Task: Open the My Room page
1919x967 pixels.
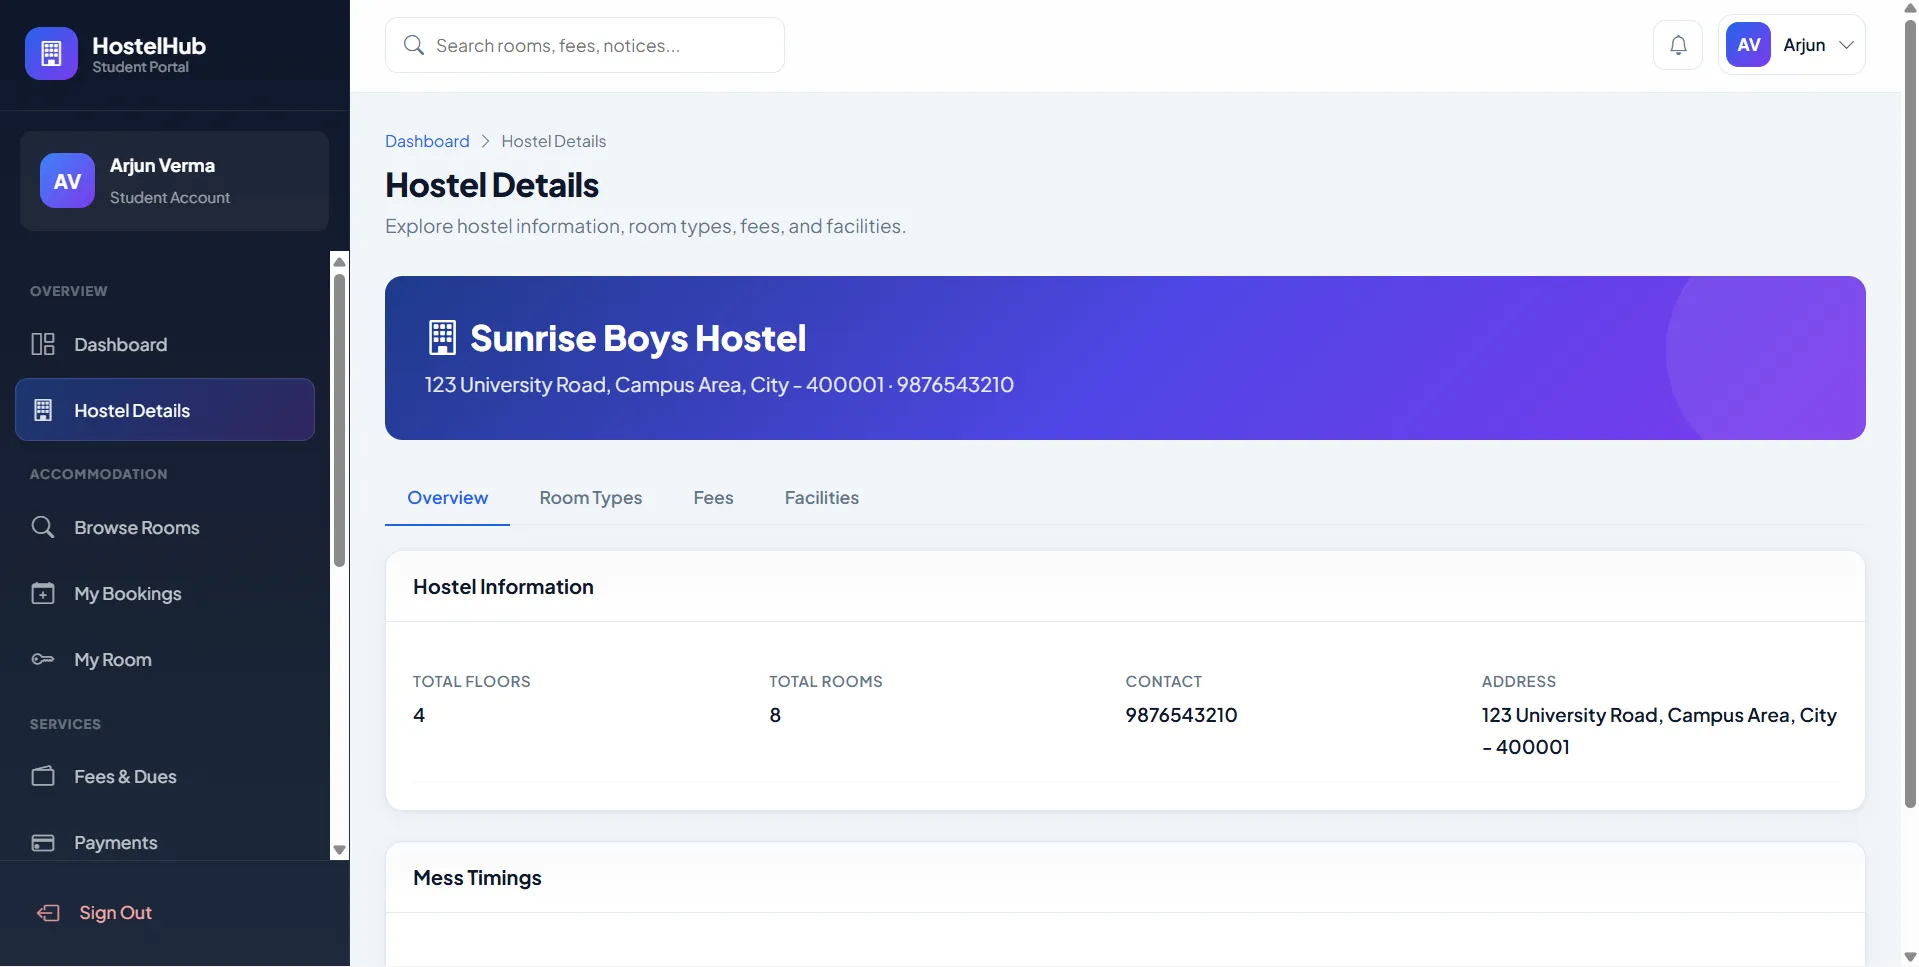Action: tap(165, 659)
